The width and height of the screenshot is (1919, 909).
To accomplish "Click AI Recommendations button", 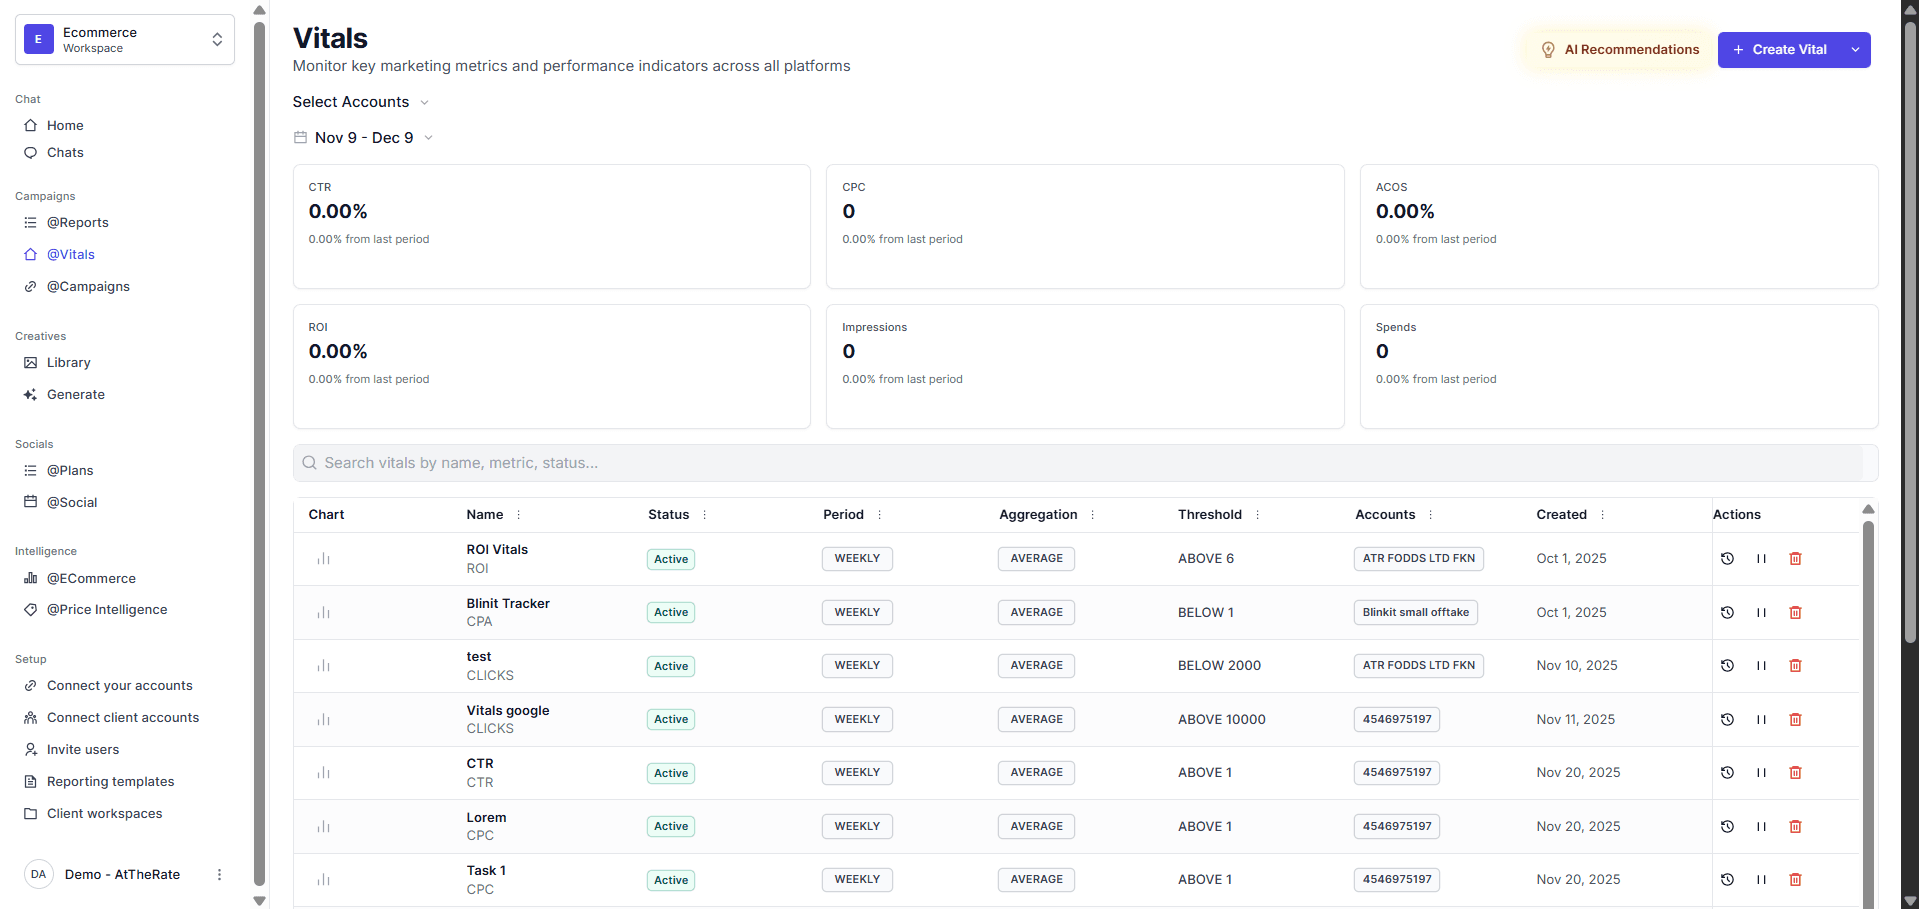I will pyautogui.click(x=1619, y=50).
